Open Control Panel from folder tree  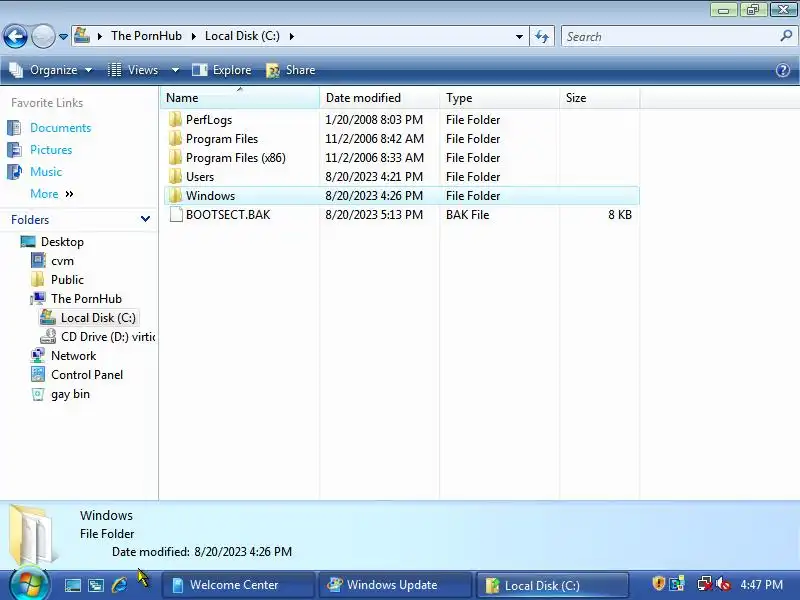coord(87,375)
